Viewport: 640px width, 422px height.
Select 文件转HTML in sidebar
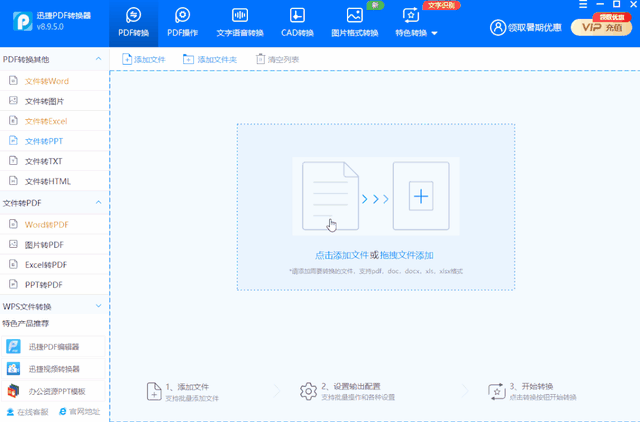pyautogui.click(x=54, y=181)
